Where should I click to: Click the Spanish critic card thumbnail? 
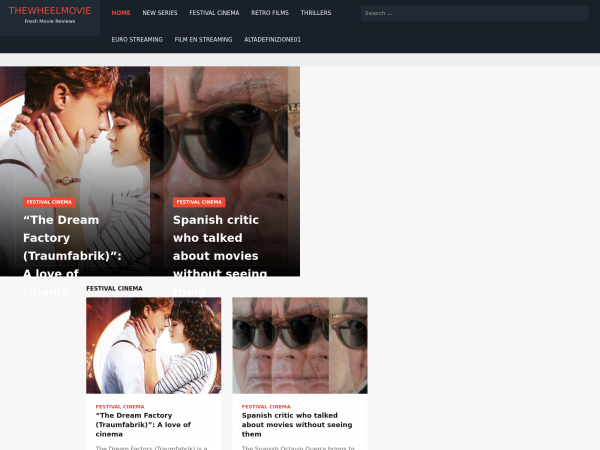(x=299, y=345)
